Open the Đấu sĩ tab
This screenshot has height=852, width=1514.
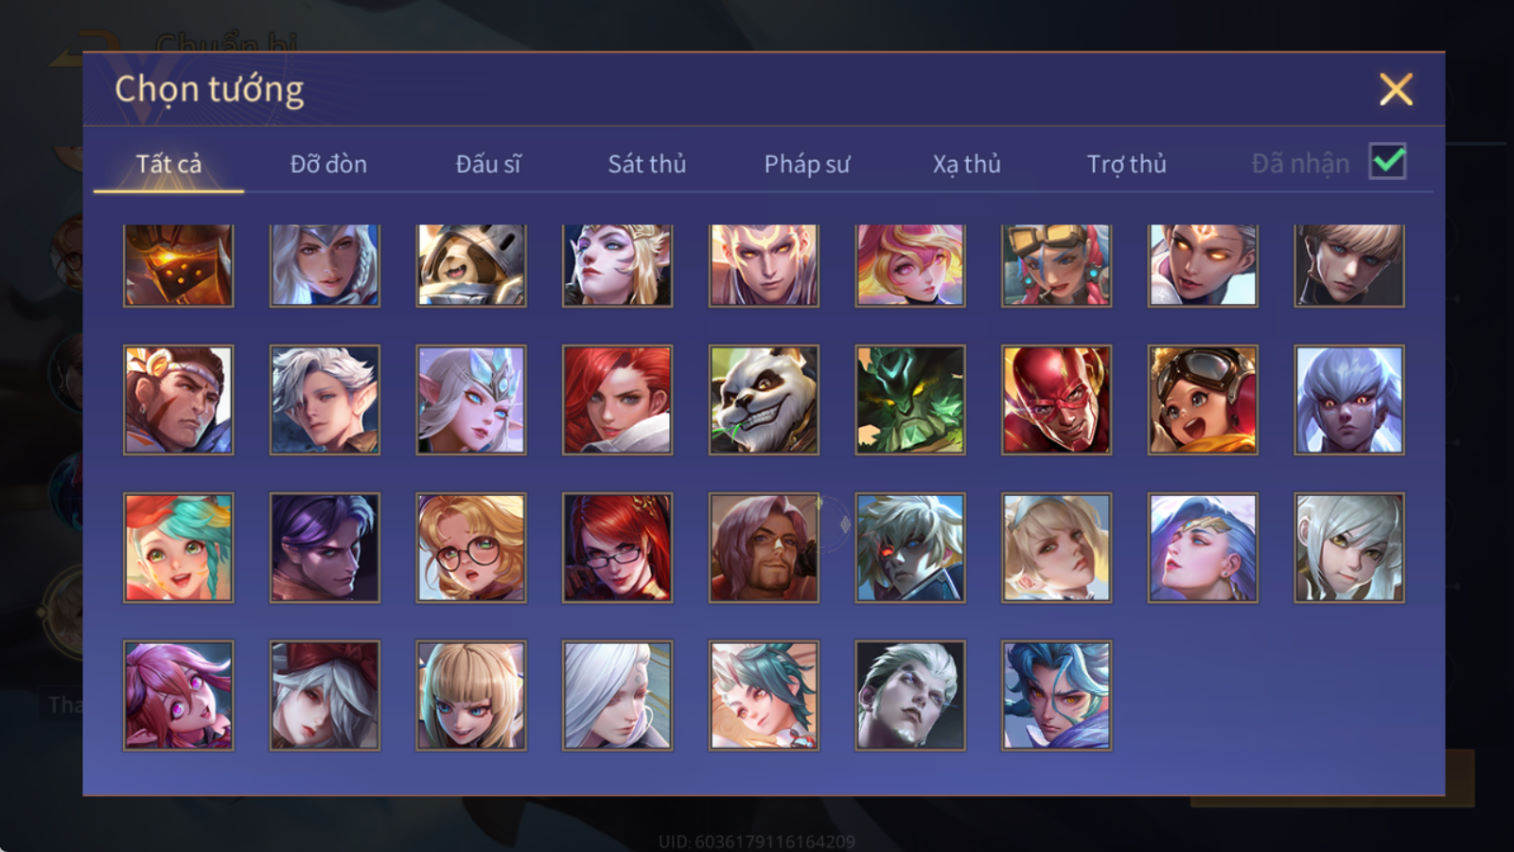488,164
